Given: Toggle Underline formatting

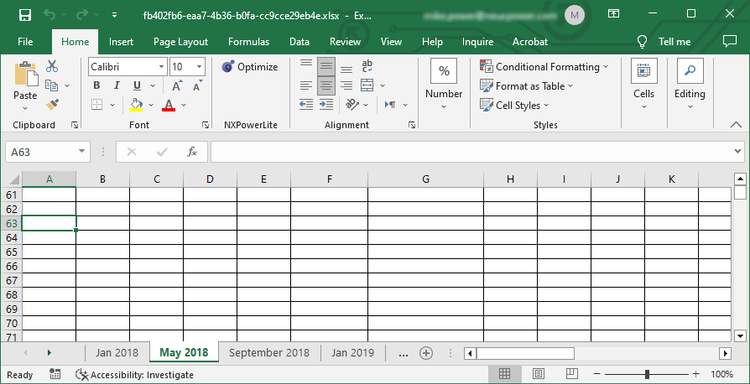Looking at the screenshot, I should (137, 86).
